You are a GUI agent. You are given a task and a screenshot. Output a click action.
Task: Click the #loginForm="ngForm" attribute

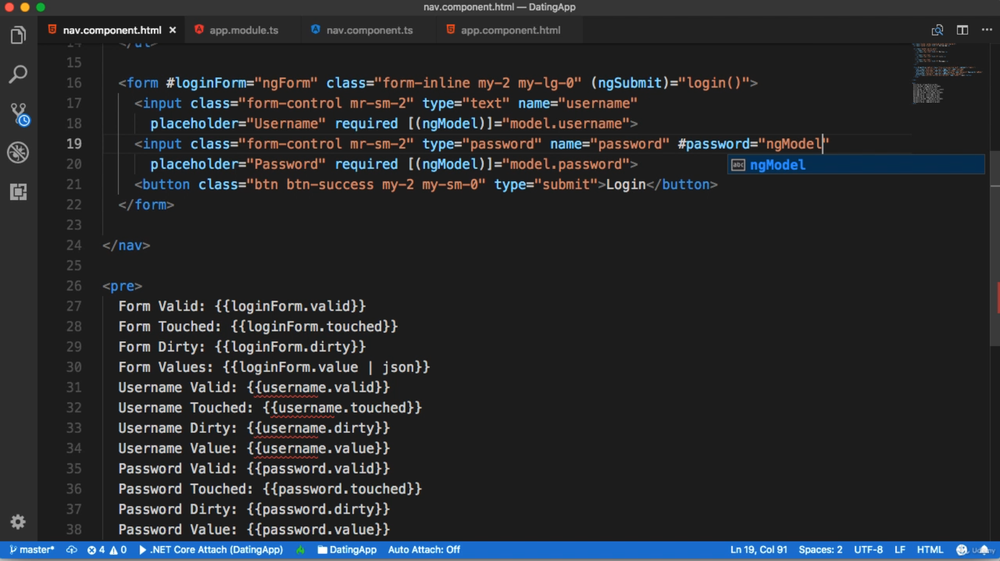(242, 83)
